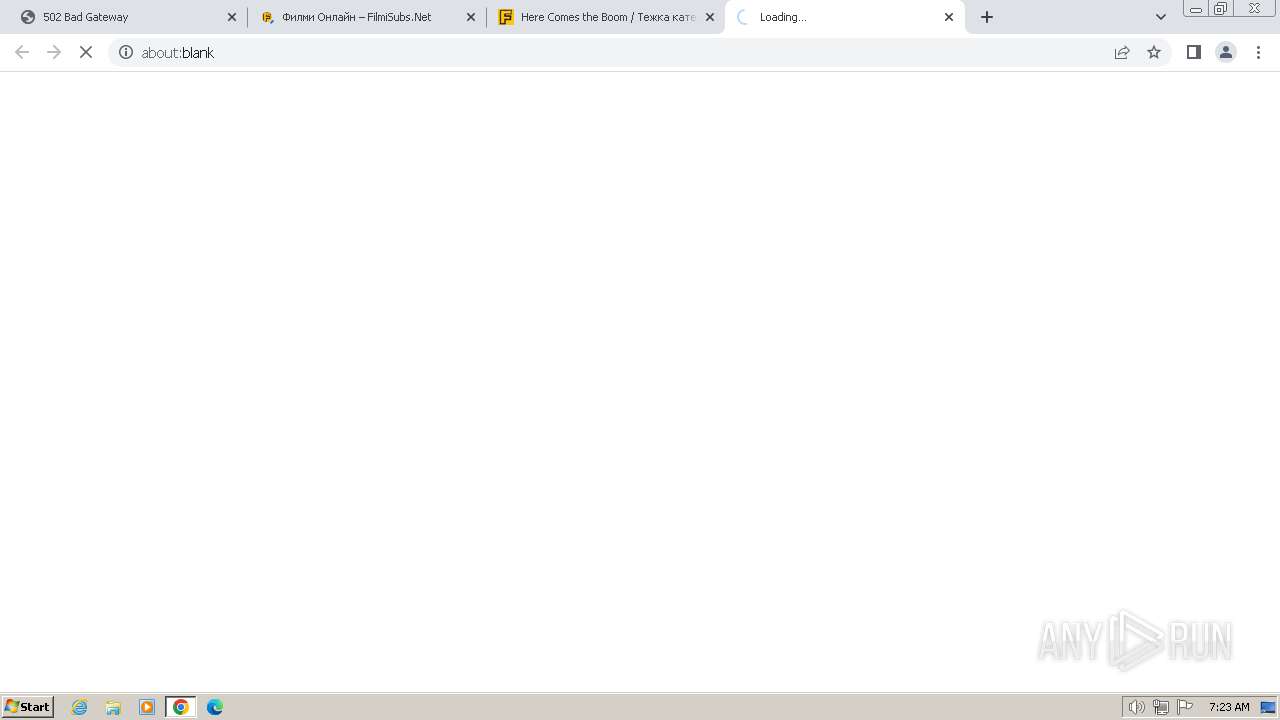Share this page icon
Viewport: 1280px width, 720px height.
1122,52
